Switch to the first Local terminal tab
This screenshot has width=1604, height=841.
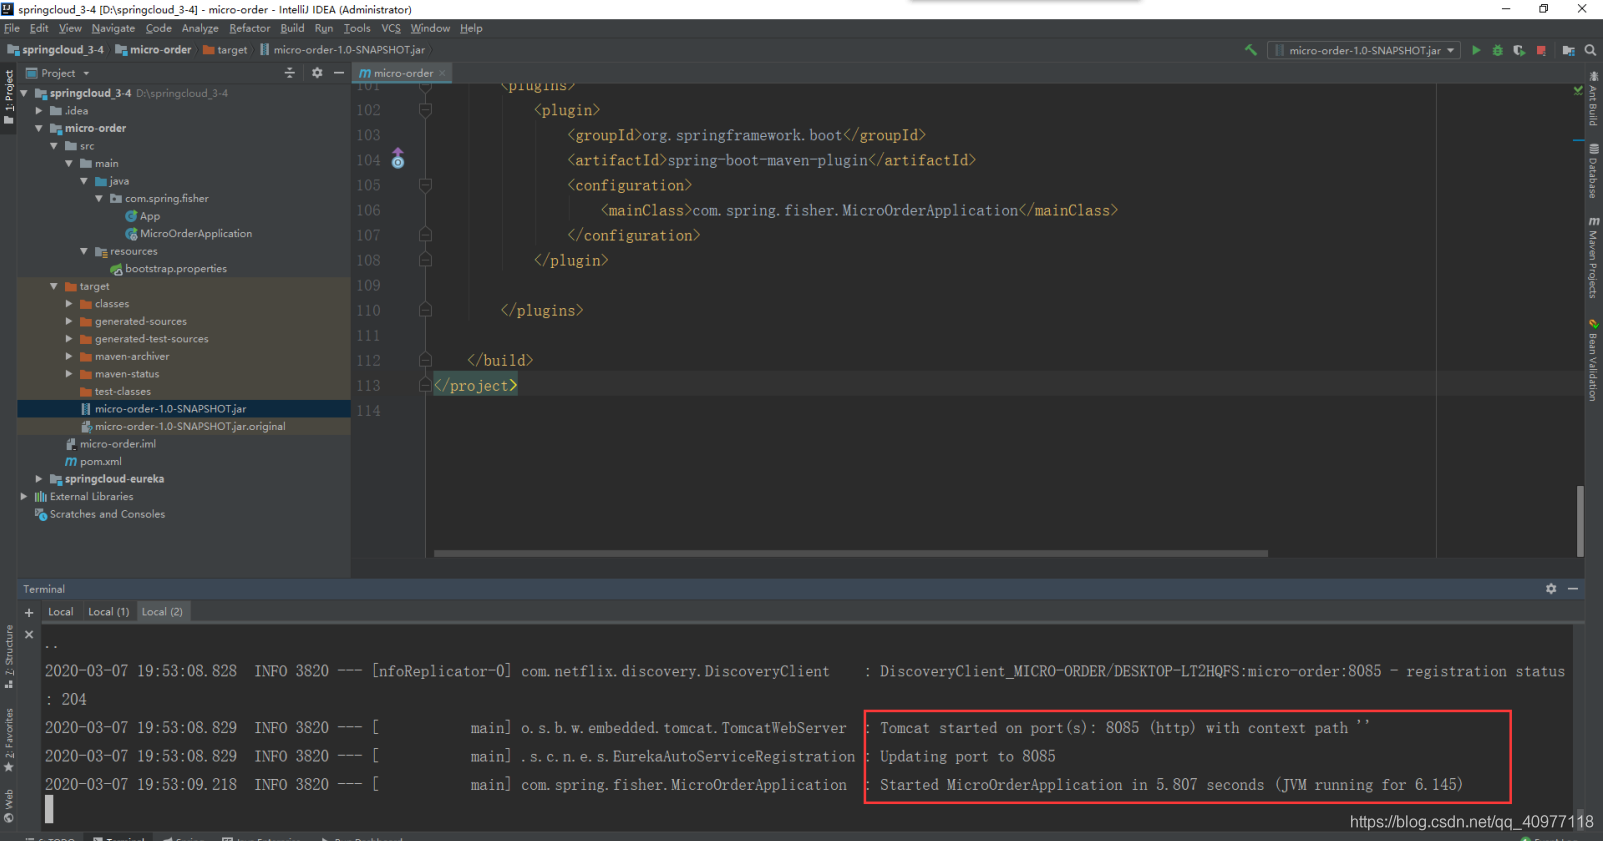61,612
